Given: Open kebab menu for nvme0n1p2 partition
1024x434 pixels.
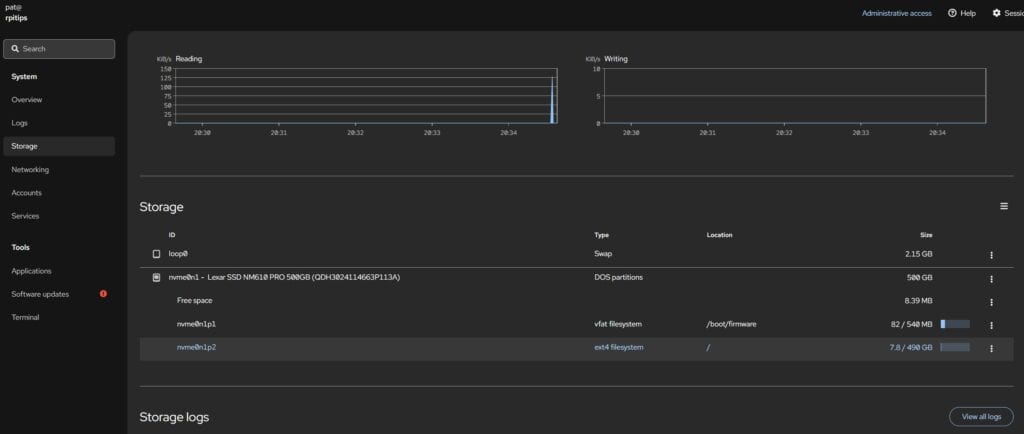Looking at the screenshot, I should [x=991, y=348].
